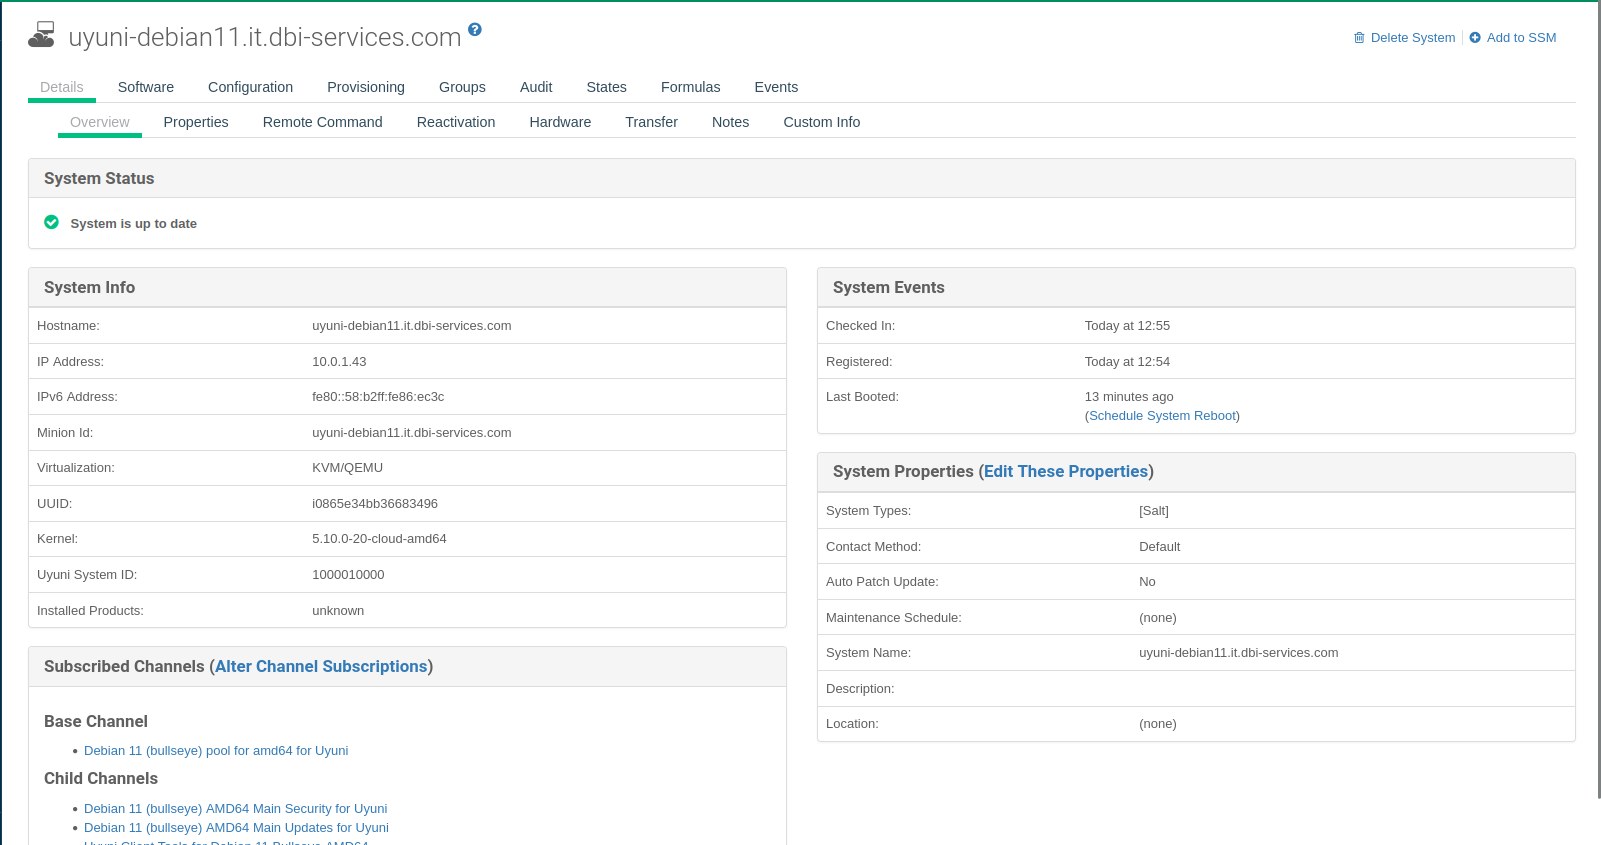Screen dimensions: 1601x845
Task: Click the system icon beside hostname title
Action: [x=42, y=35]
